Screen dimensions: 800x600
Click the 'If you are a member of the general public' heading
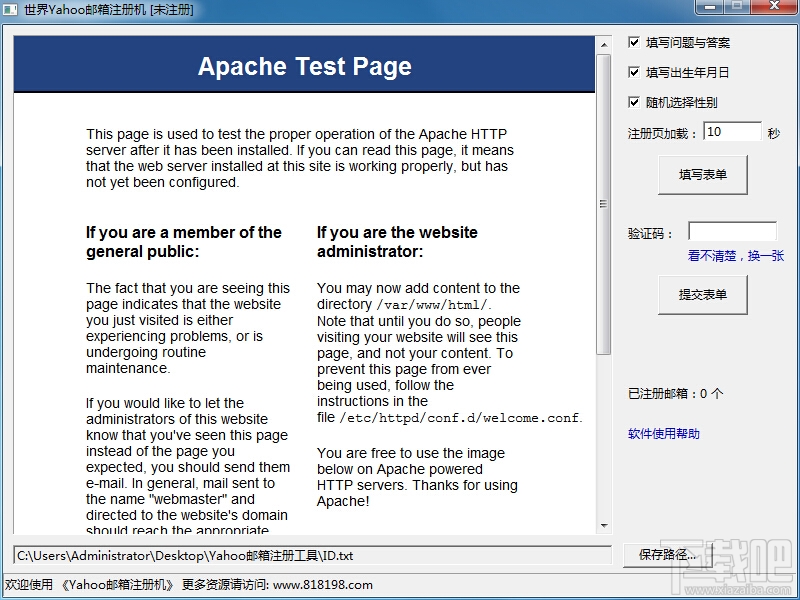184,242
